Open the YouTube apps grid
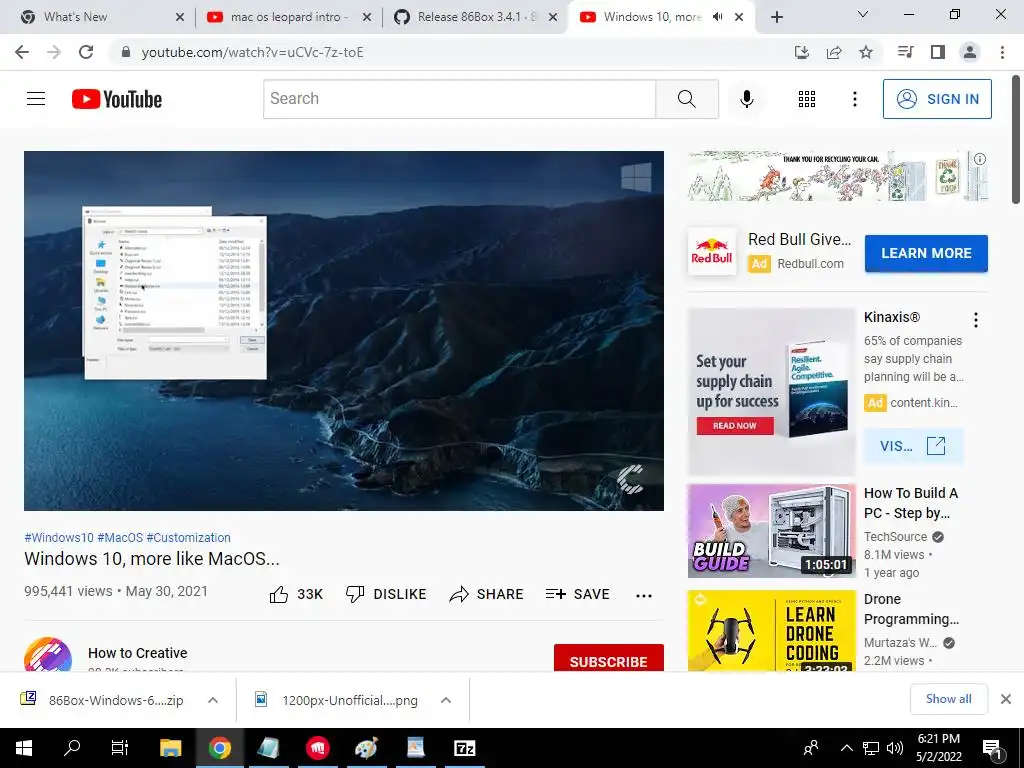 pos(807,99)
